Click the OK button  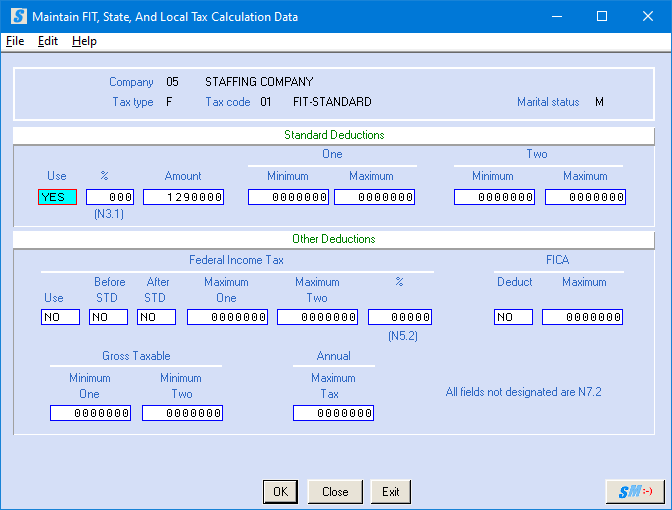pyautogui.click(x=280, y=492)
